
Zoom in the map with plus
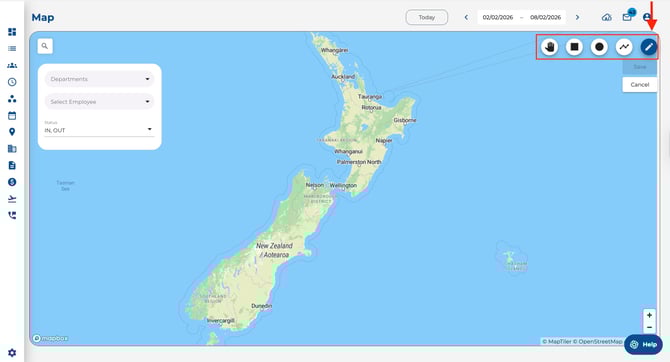649,315
